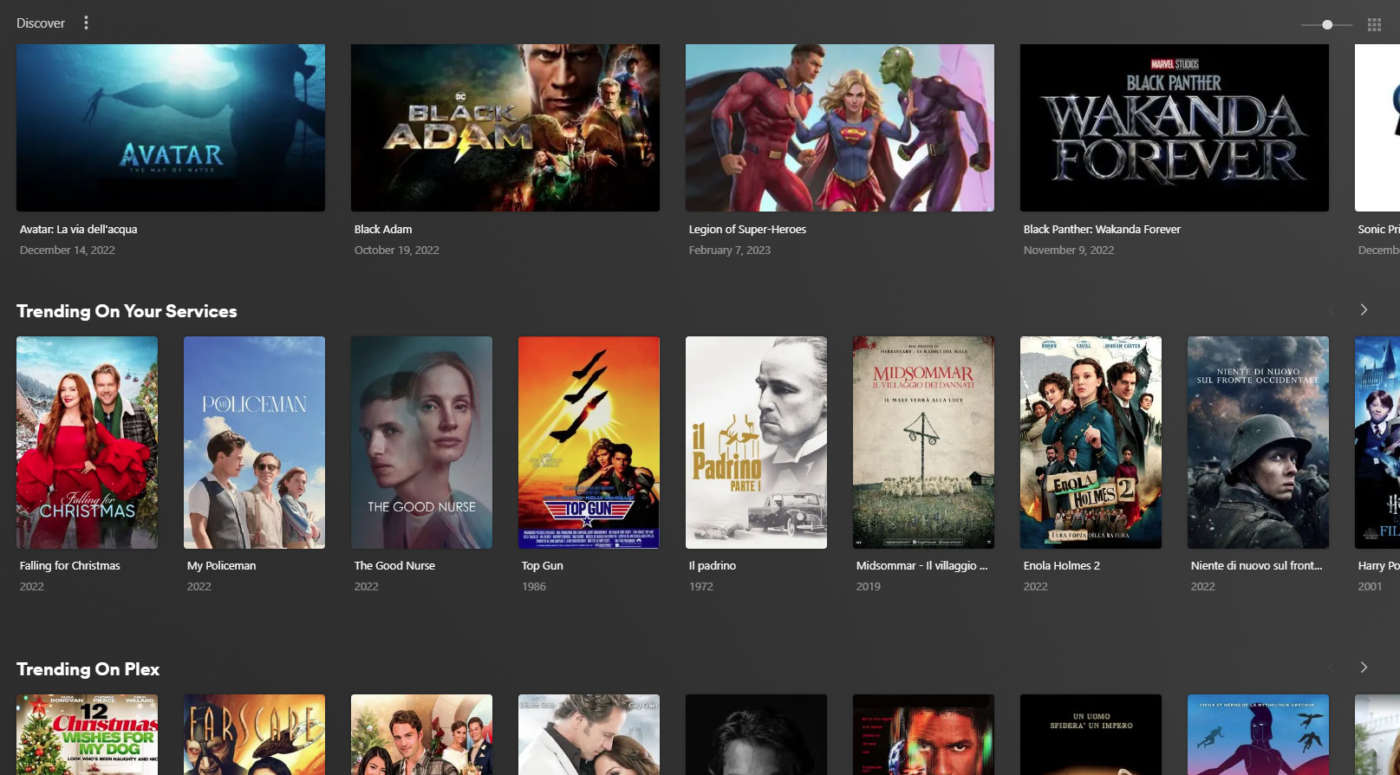The image size is (1400, 775).
Task: Open the Avatar: The Way of Water banner
Action: pyautogui.click(x=171, y=128)
